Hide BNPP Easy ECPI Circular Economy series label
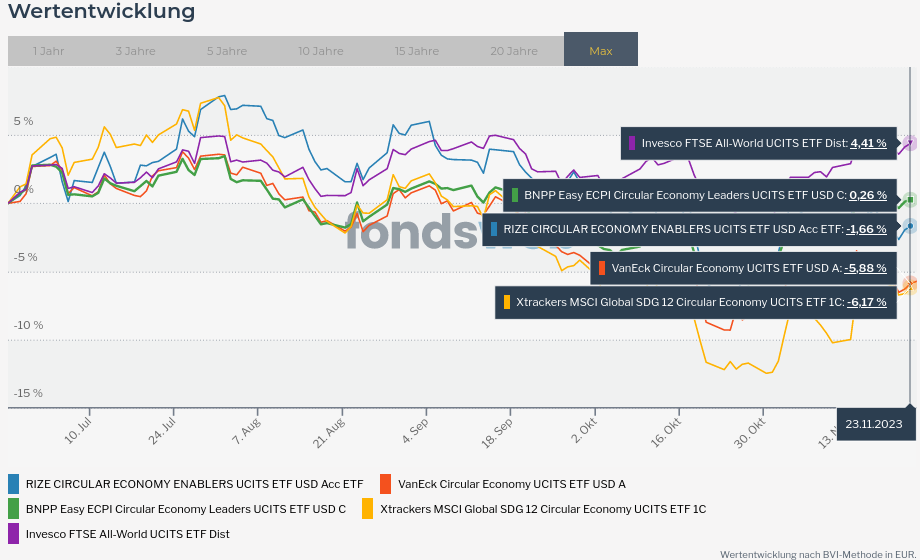This screenshot has height=560, width=920. pyautogui.click(x=185, y=509)
